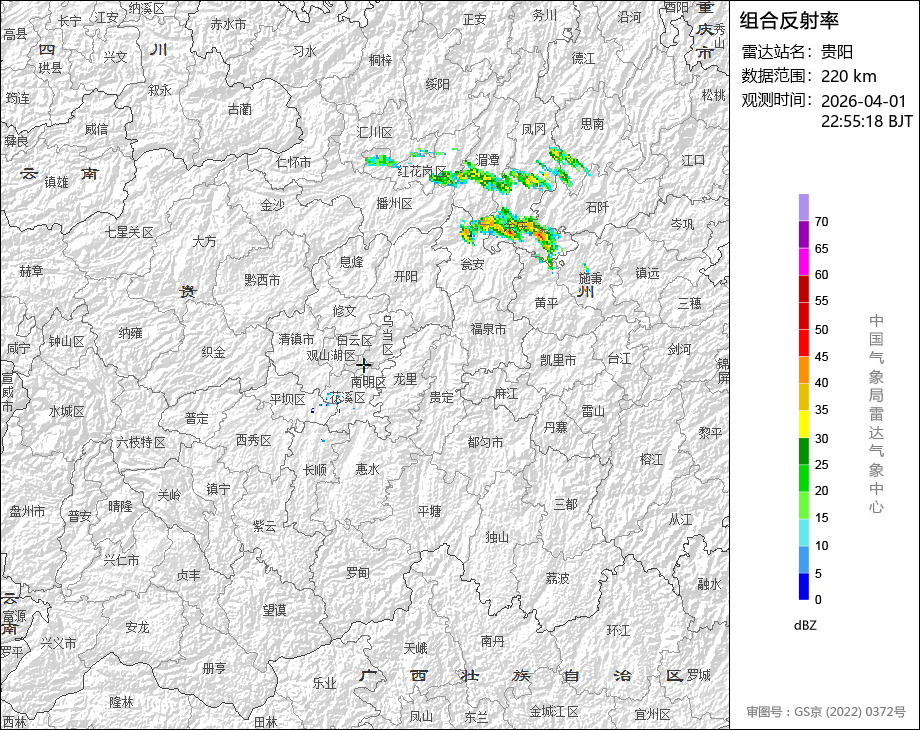Click the 福泉市 map label

(488, 330)
